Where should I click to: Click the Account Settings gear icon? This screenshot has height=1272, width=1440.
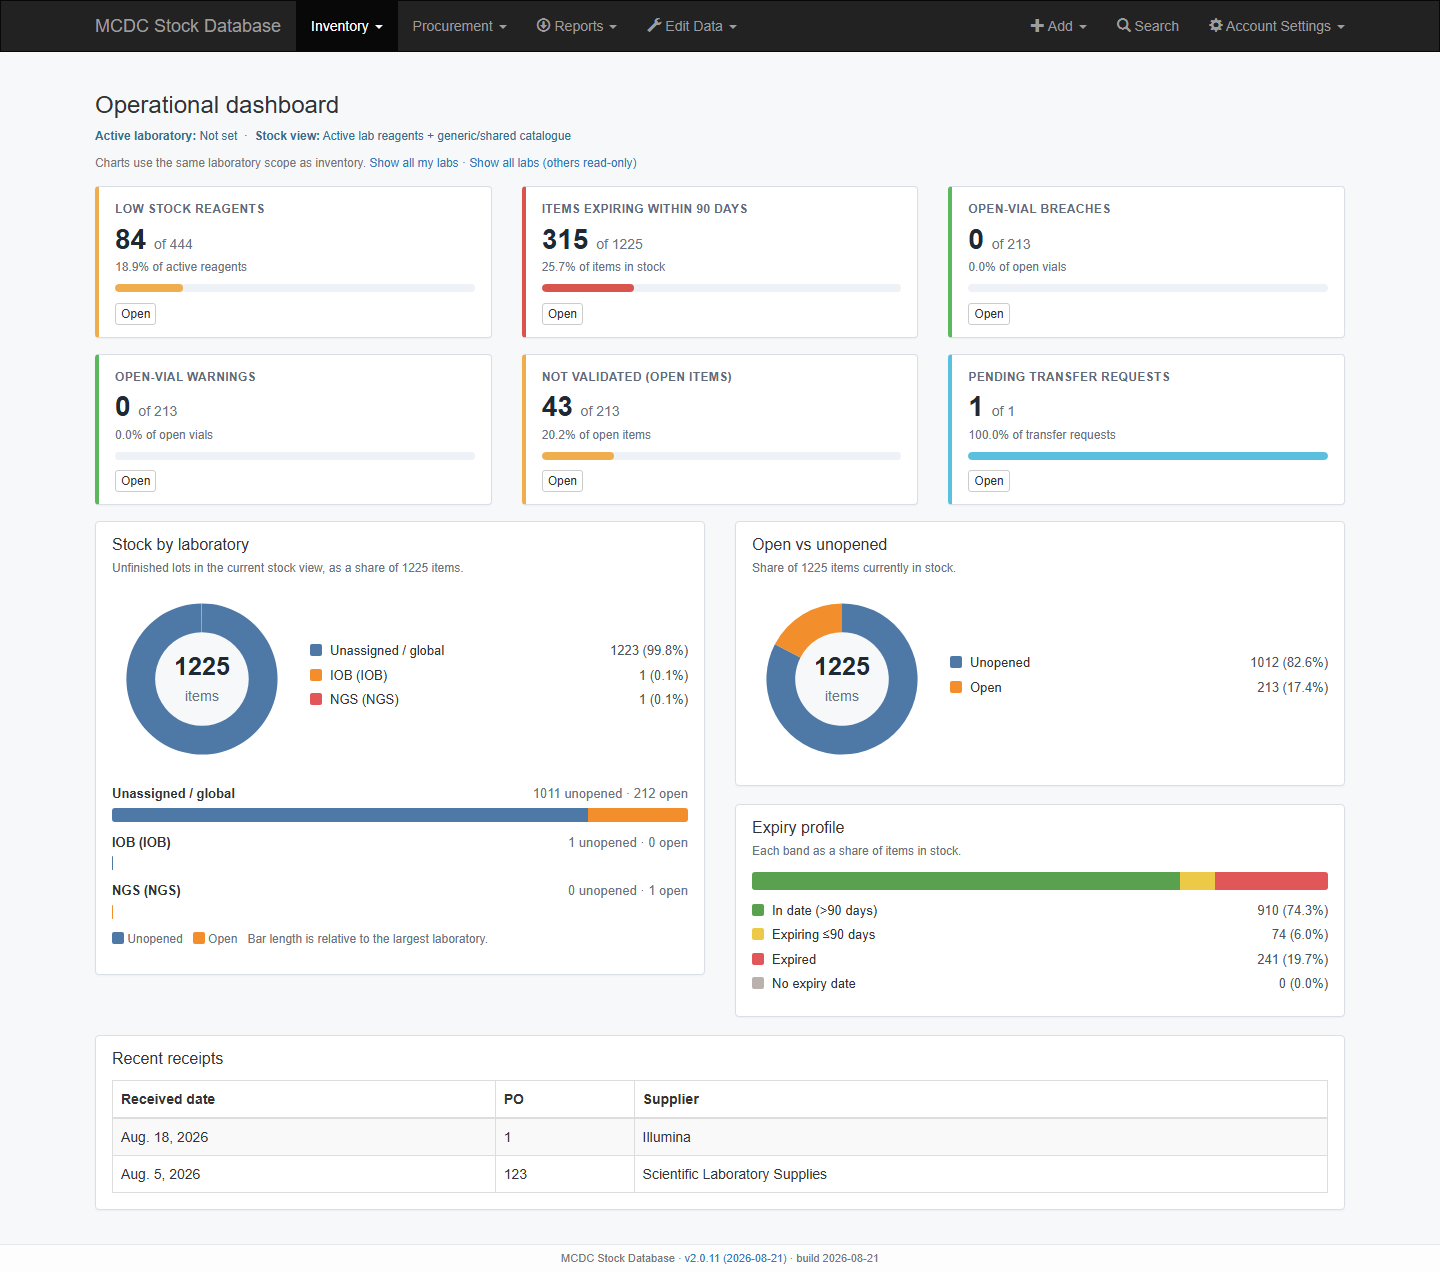[1216, 25]
